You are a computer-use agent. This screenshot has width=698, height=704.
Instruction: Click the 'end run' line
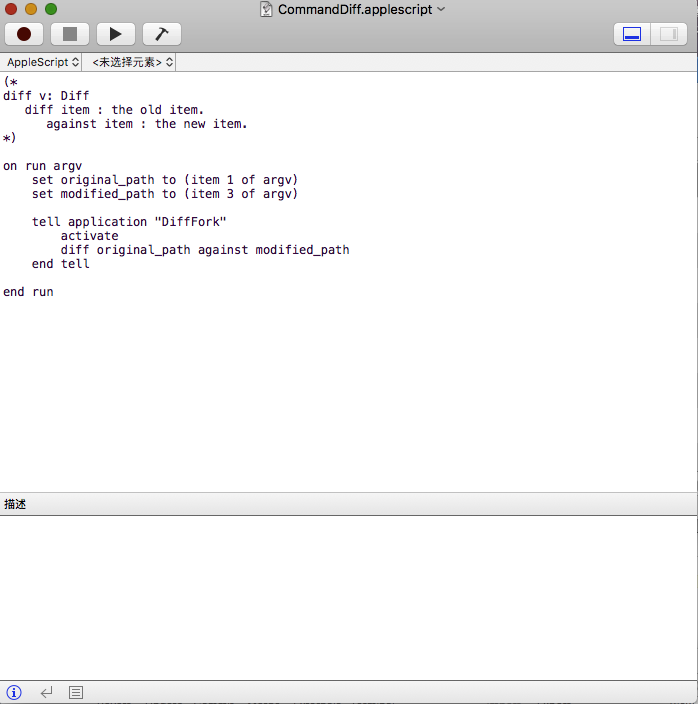[28, 292]
